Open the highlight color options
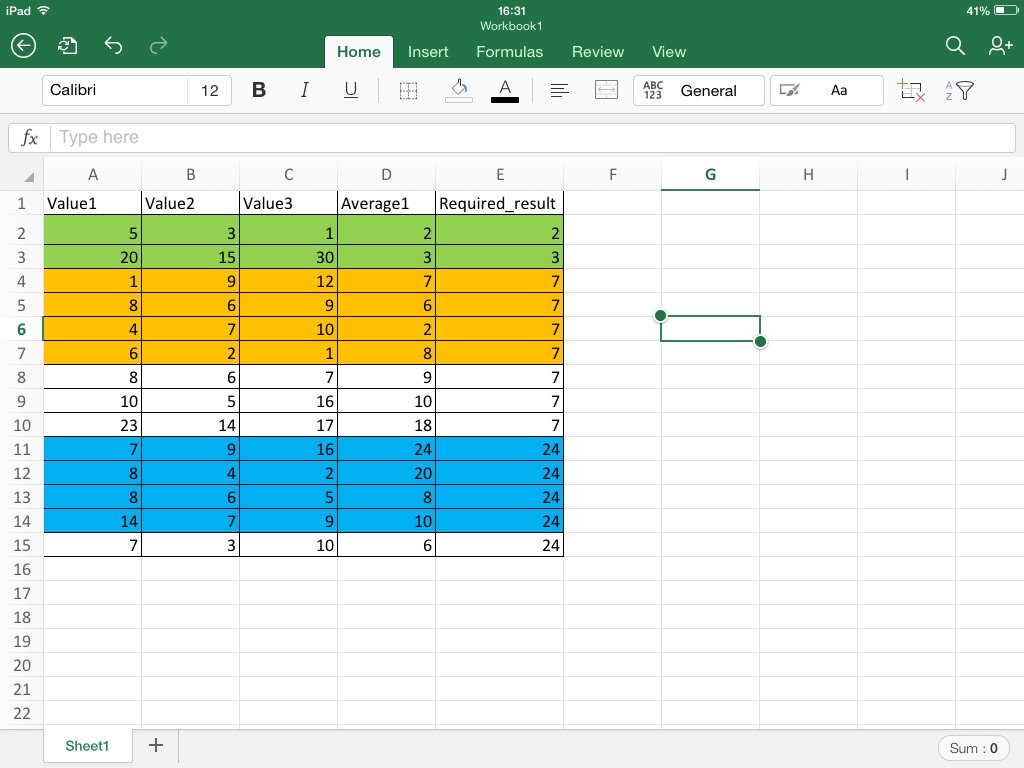This screenshot has height=768, width=1024. (x=788, y=90)
